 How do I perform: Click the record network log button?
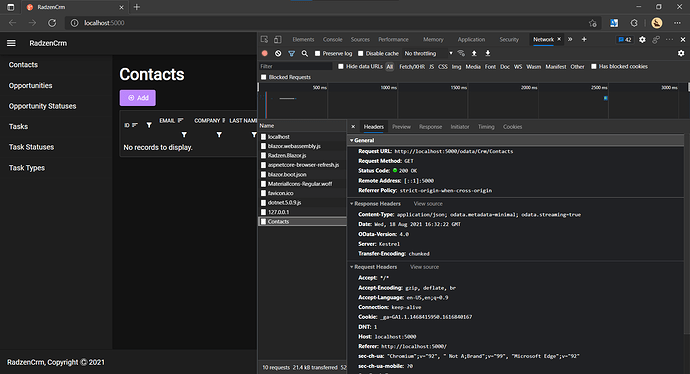[x=264, y=53]
